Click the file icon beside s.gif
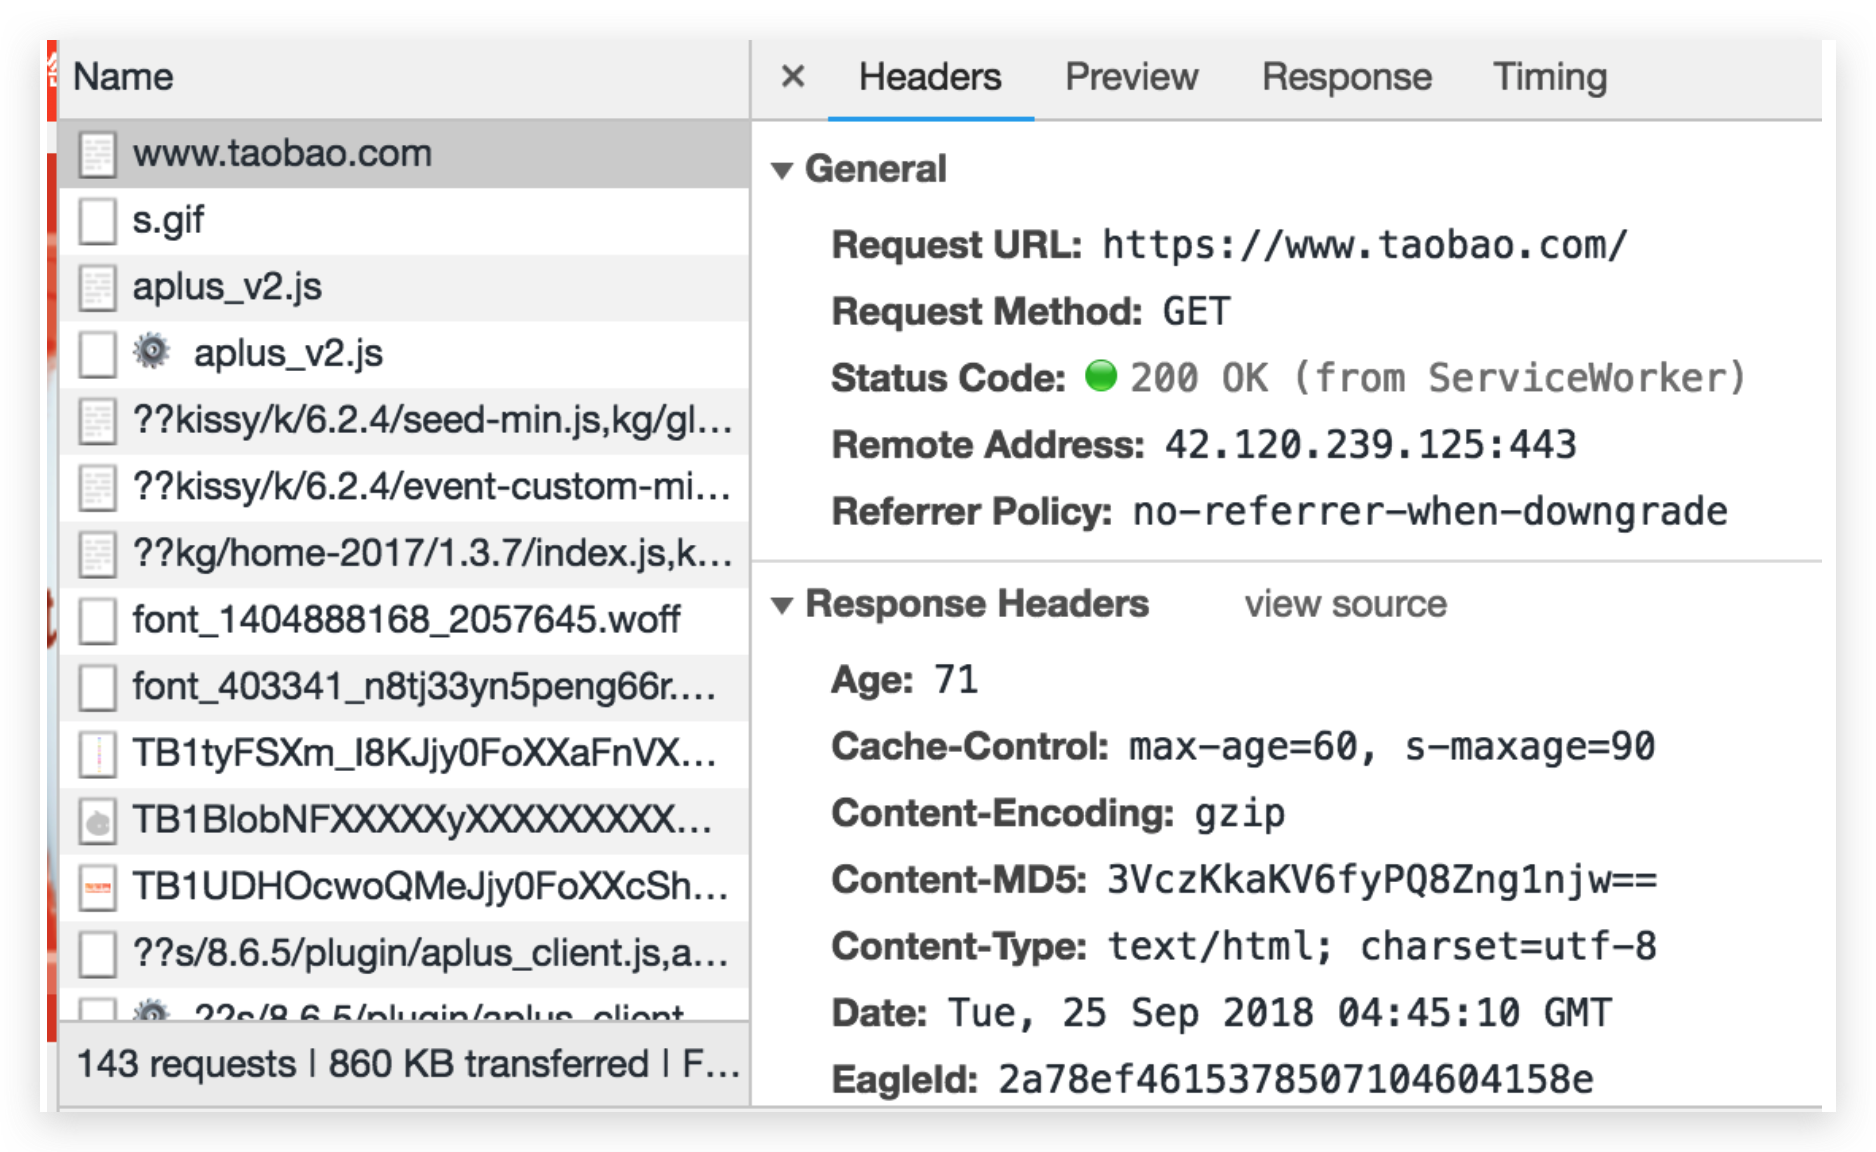Screen dimensions: 1876x1152 (x=98, y=221)
